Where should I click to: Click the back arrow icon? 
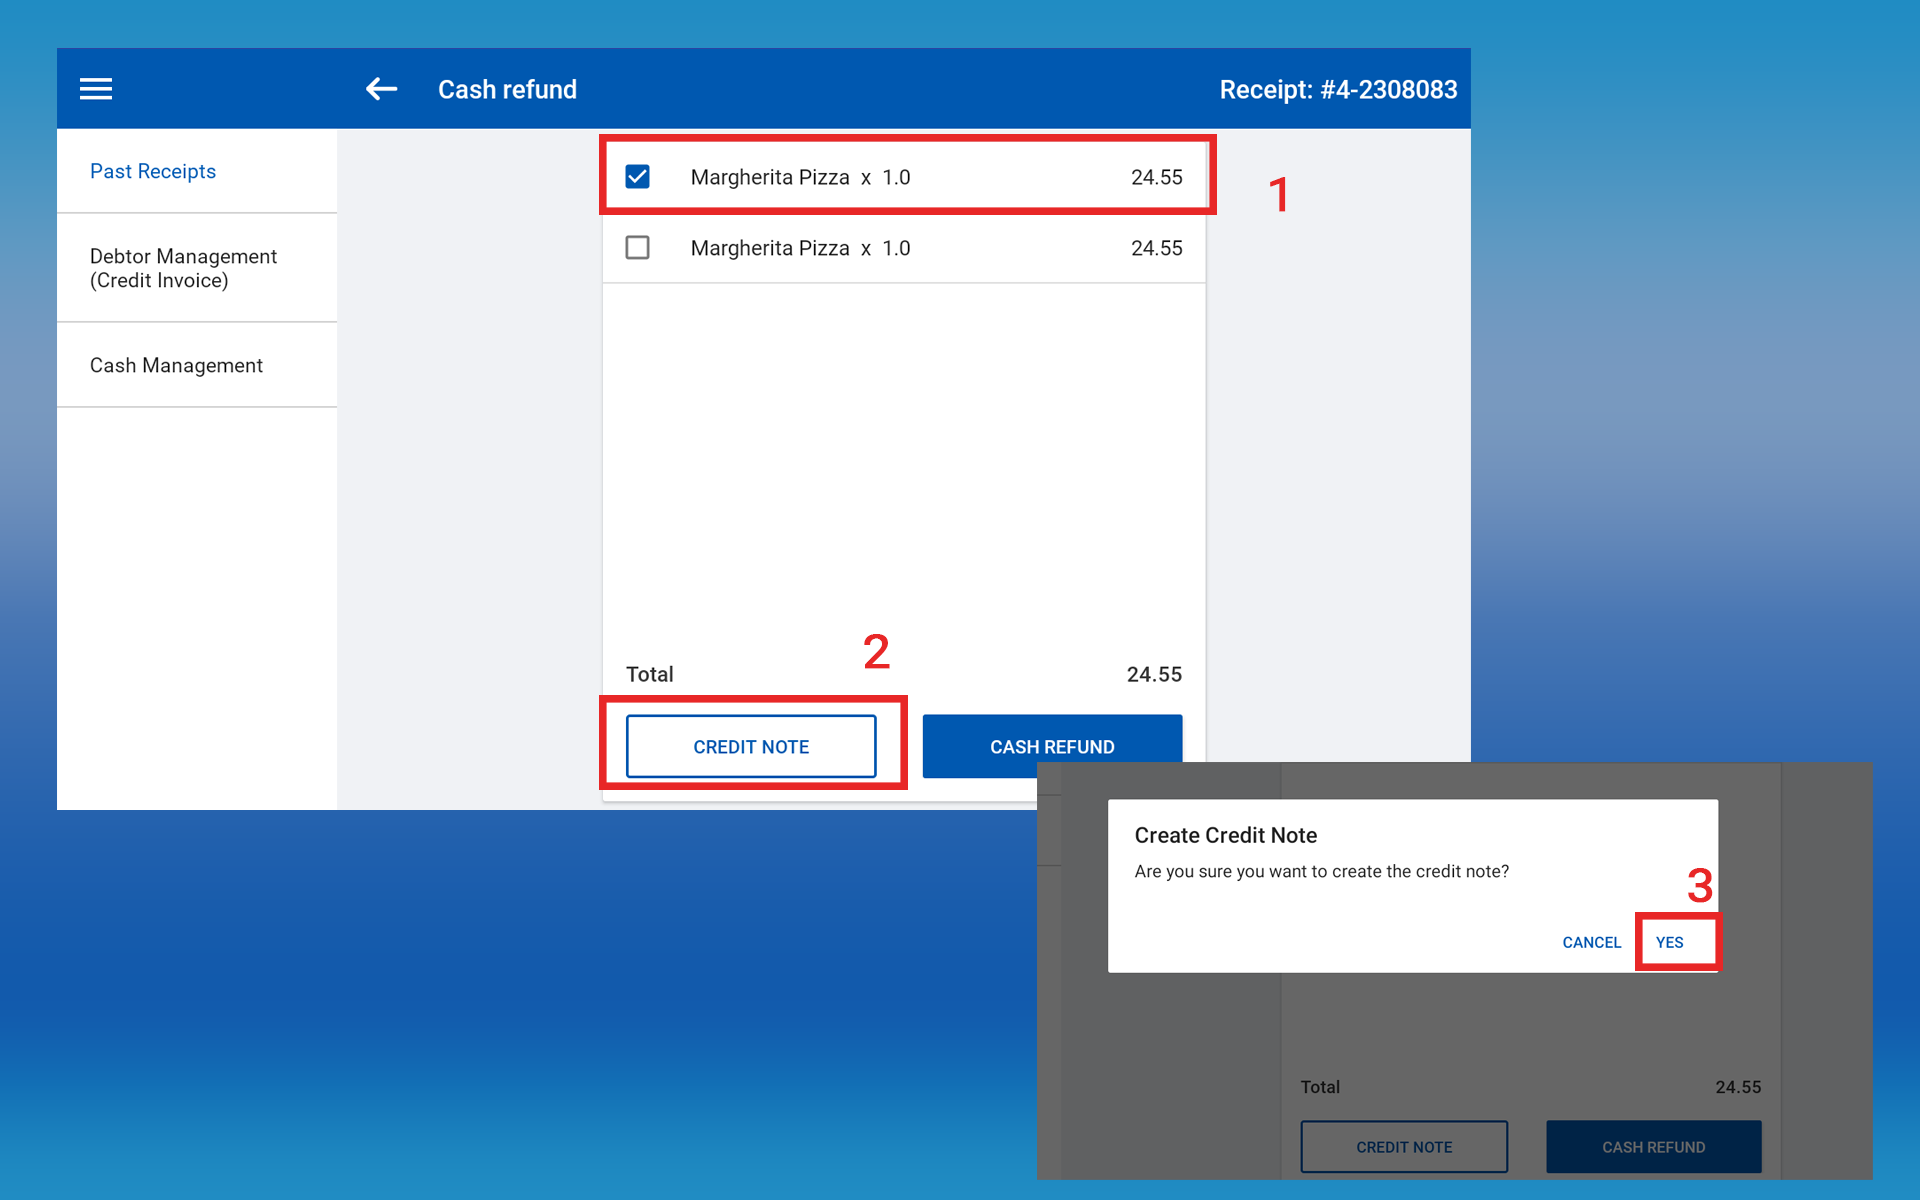[381, 89]
